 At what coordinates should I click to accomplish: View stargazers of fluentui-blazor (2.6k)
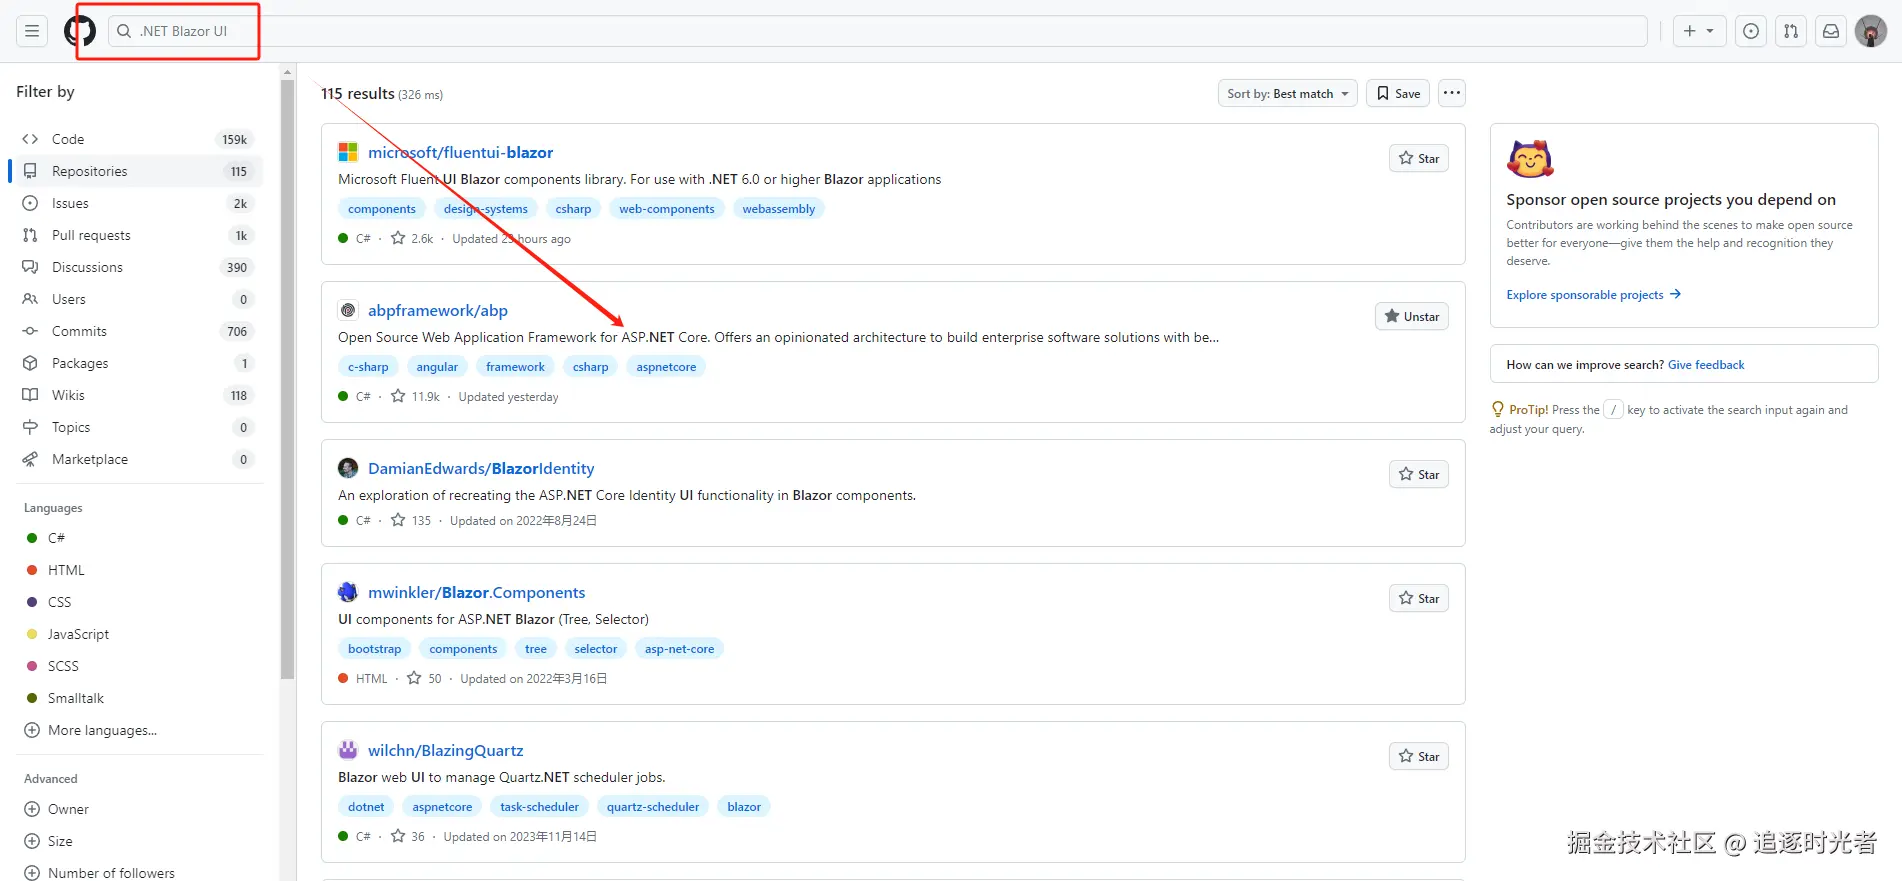pyautogui.click(x=412, y=238)
